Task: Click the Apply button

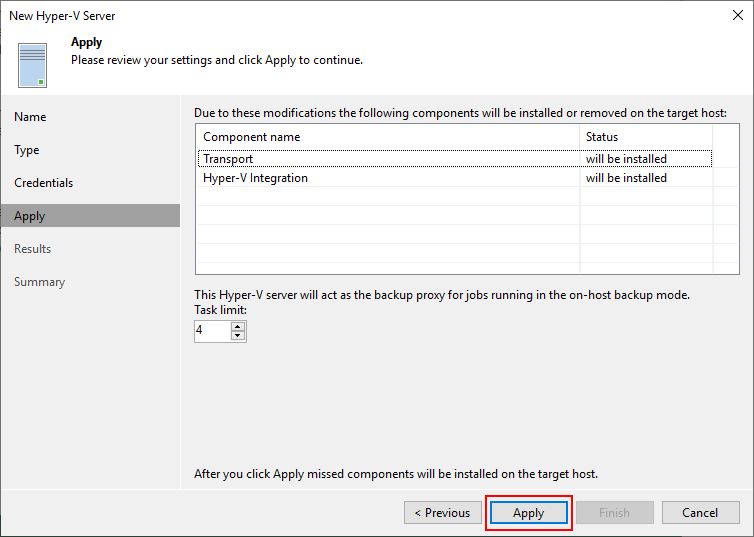Action: 528,512
